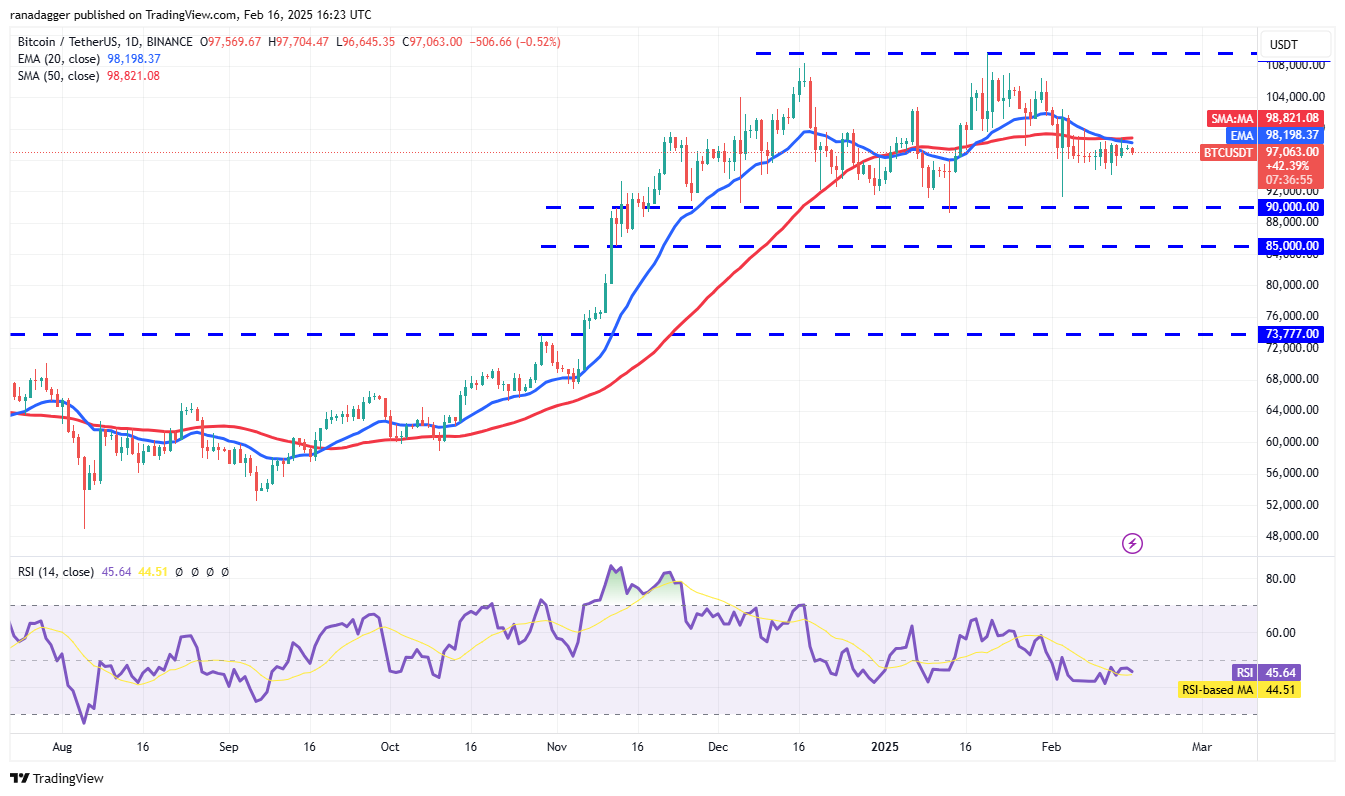Viewport: 1345px width, 796px height.
Task: Click the purple lightning bolt quick-trade icon
Action: pyautogui.click(x=1131, y=543)
